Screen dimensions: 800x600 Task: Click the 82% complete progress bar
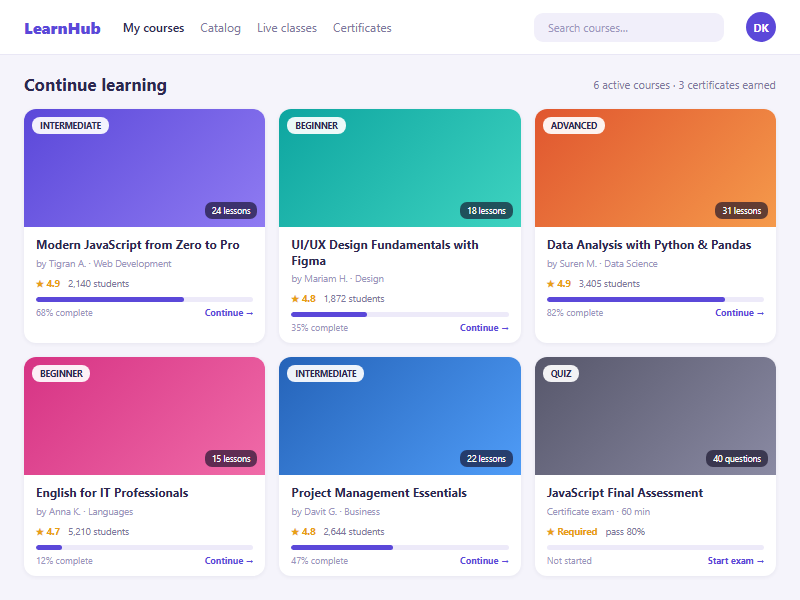click(x=655, y=299)
